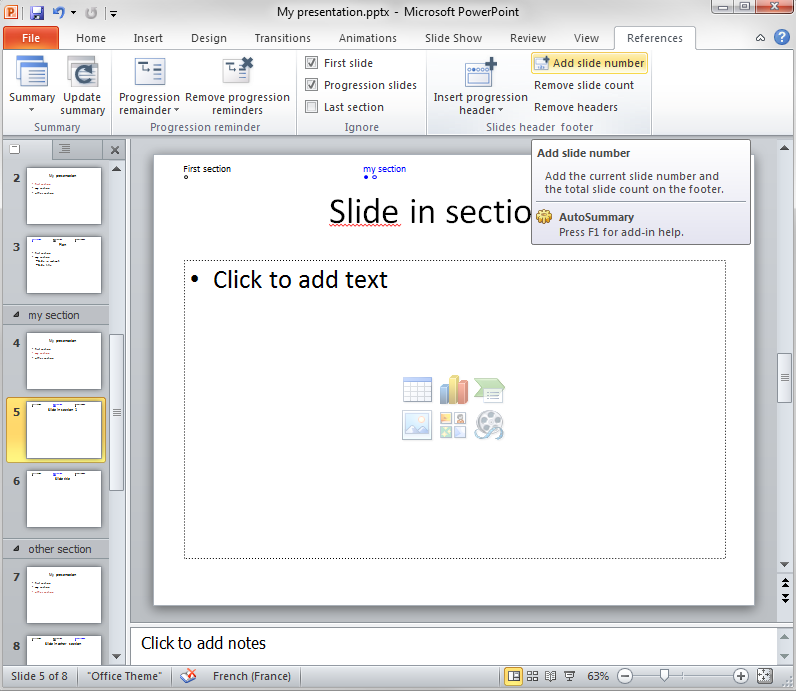
Task: Click the Redo icon in the Quick Access Toolbar
Action: [x=91, y=13]
